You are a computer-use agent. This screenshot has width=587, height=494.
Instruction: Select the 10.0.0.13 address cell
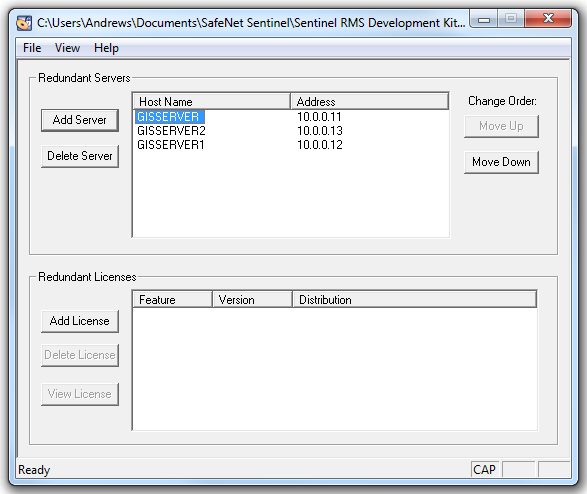coord(320,131)
